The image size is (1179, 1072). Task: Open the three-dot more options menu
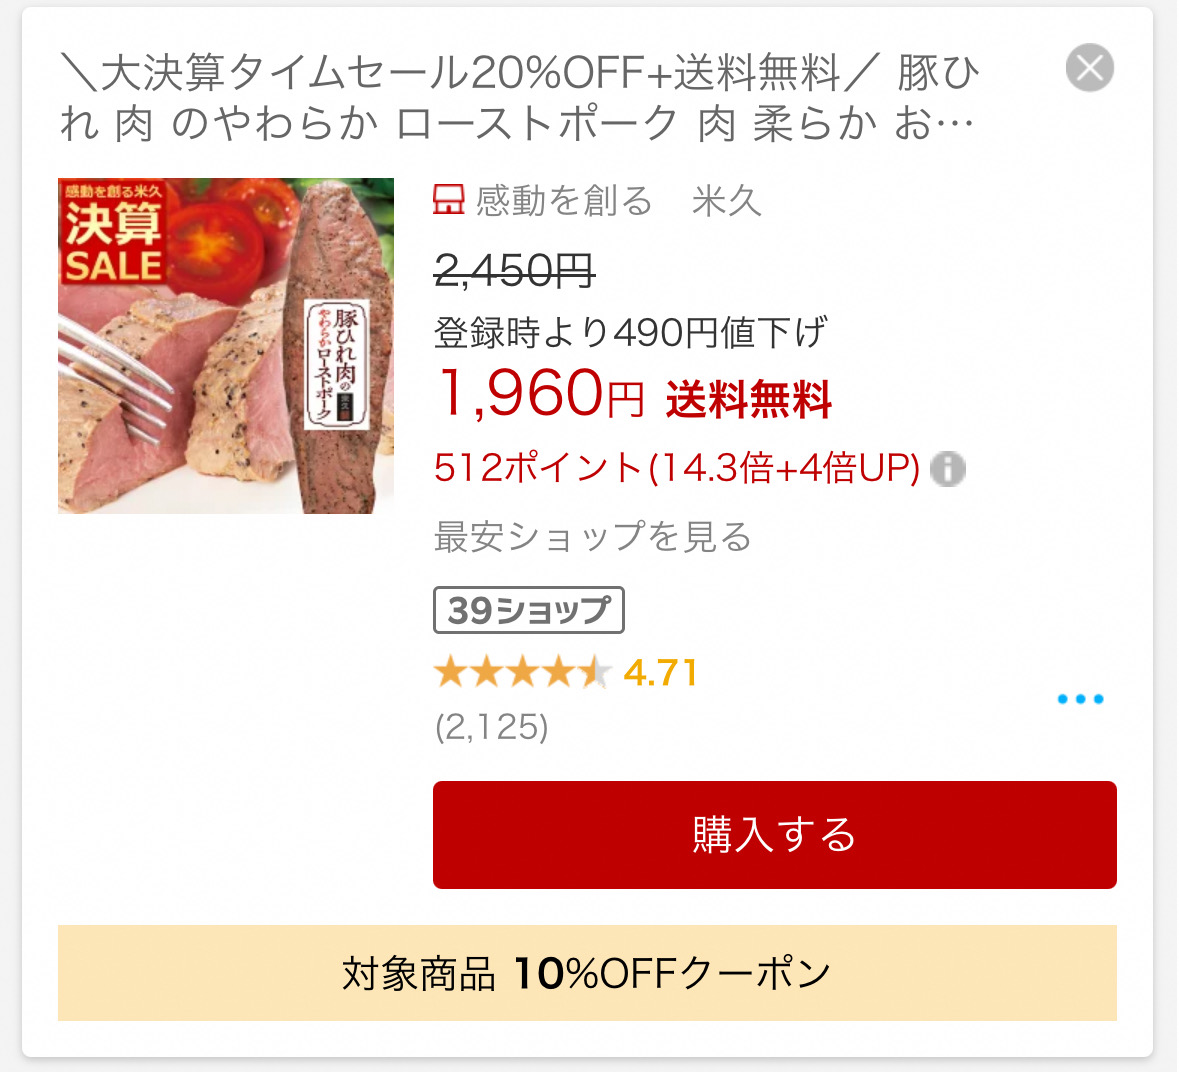click(1080, 699)
